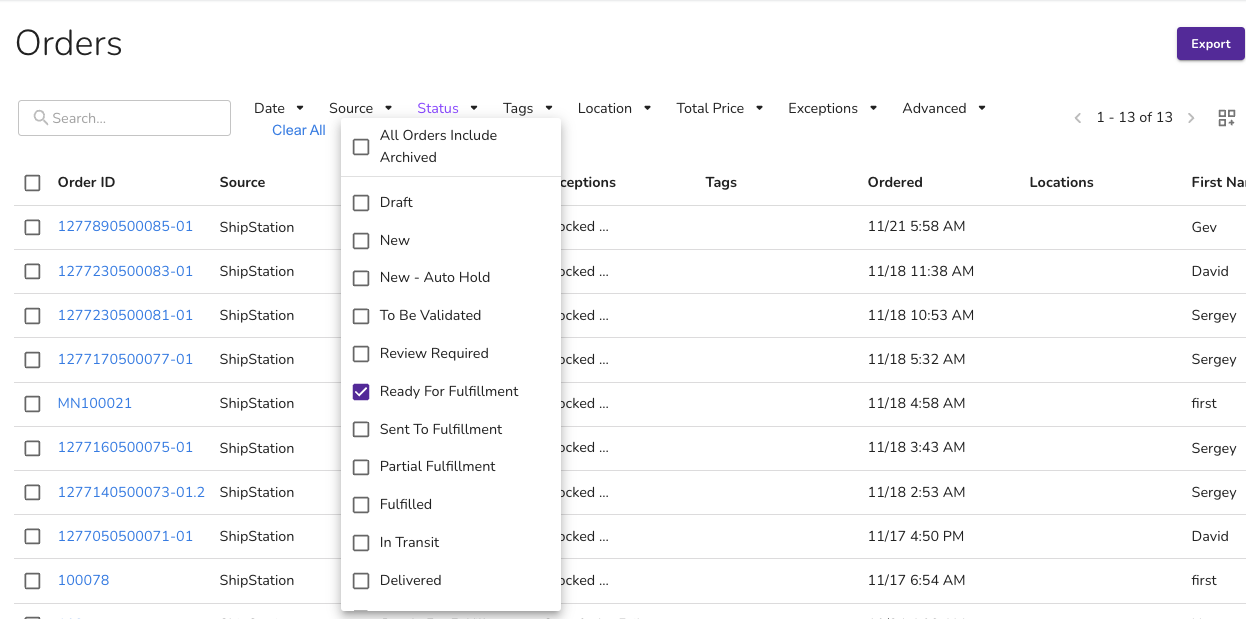
Task: Go to next page arrow
Action: point(1191,118)
